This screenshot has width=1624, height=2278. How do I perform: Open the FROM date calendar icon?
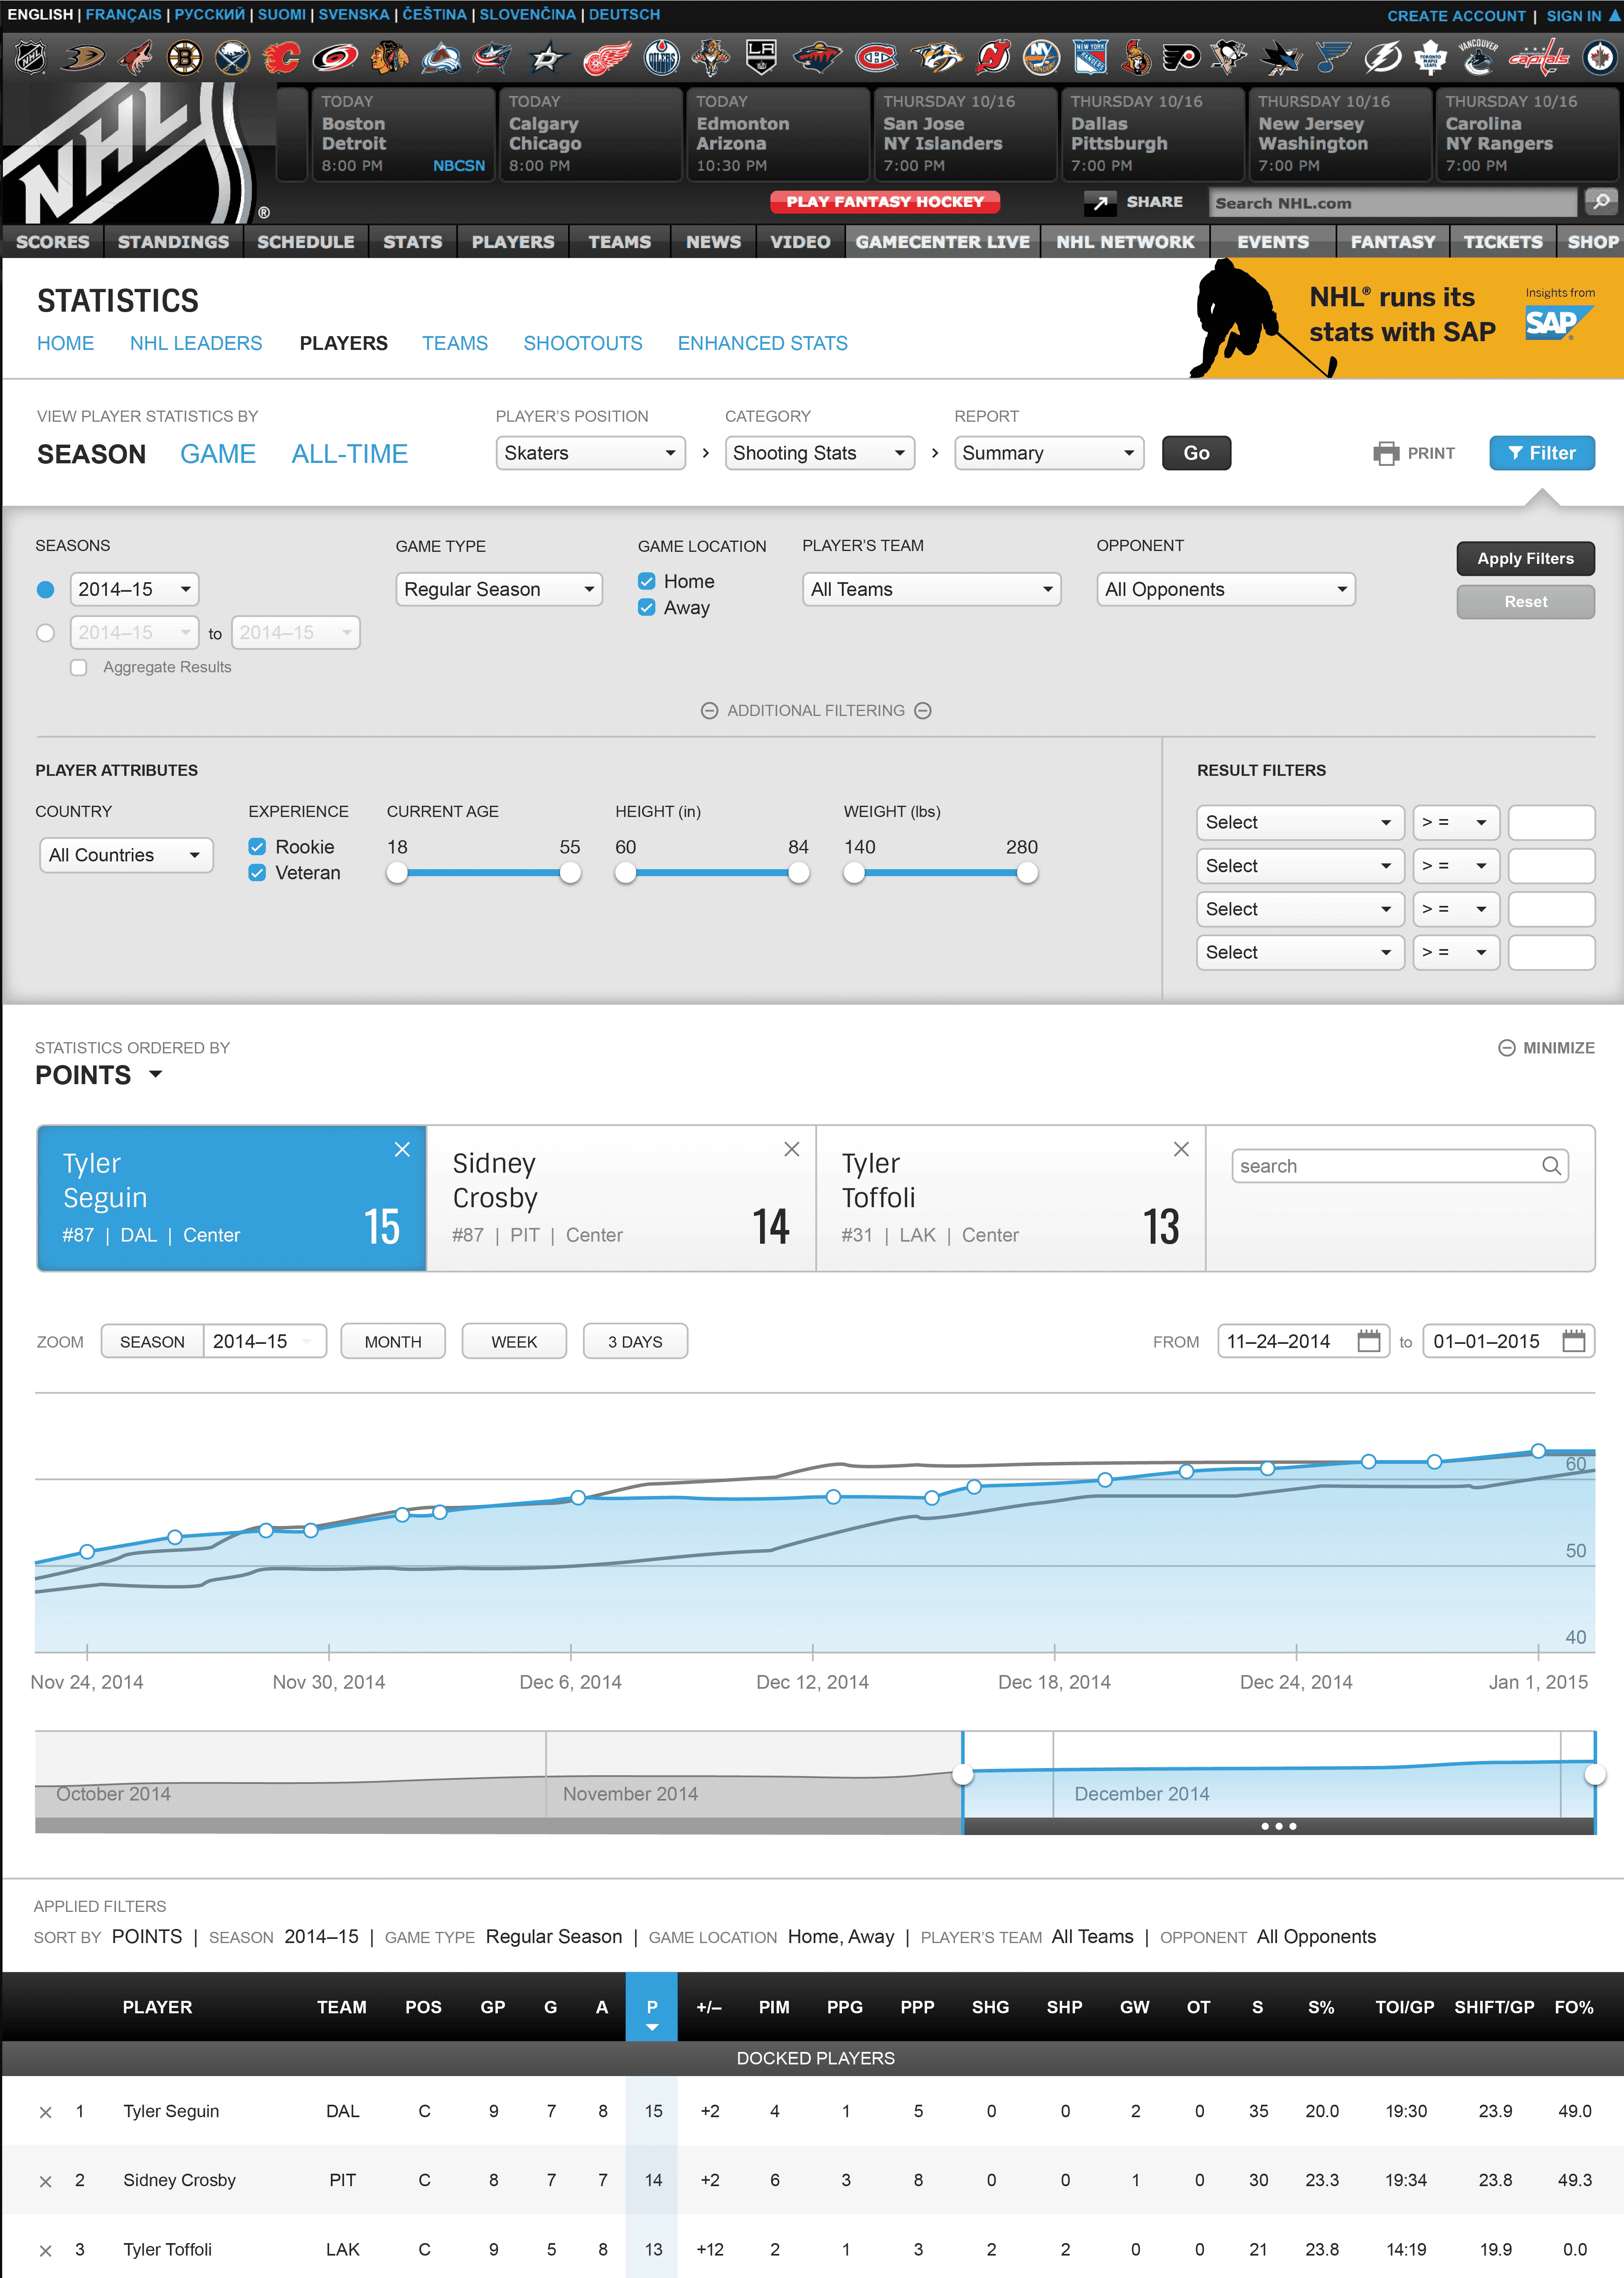1369,1341
